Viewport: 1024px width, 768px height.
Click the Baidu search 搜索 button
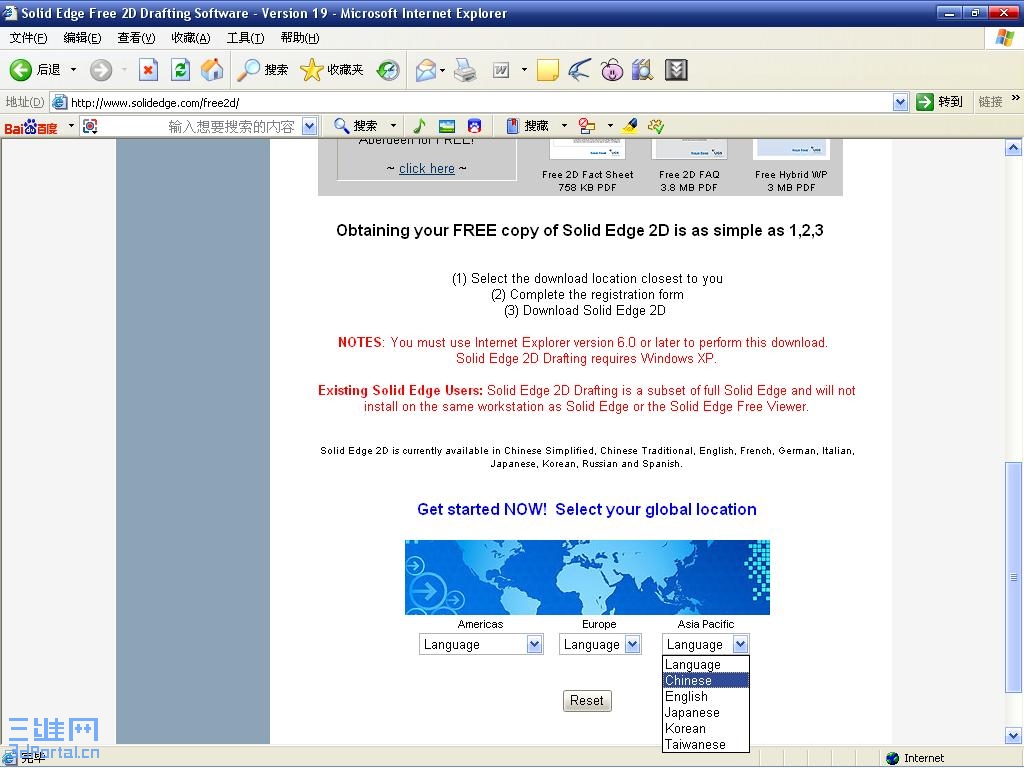tap(356, 126)
